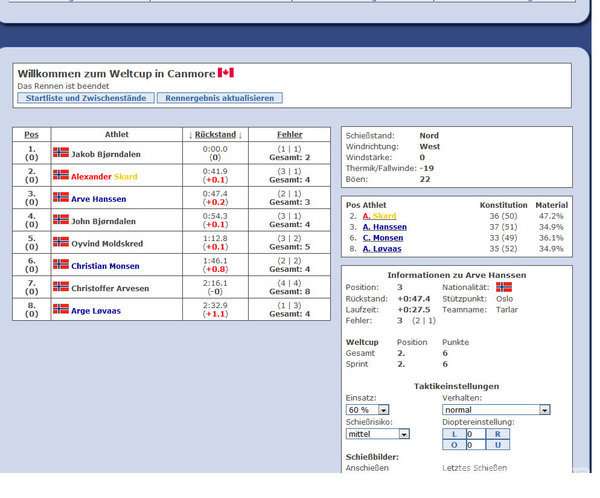Click Jakob Bjørndalen athlete name

[x=106, y=154]
